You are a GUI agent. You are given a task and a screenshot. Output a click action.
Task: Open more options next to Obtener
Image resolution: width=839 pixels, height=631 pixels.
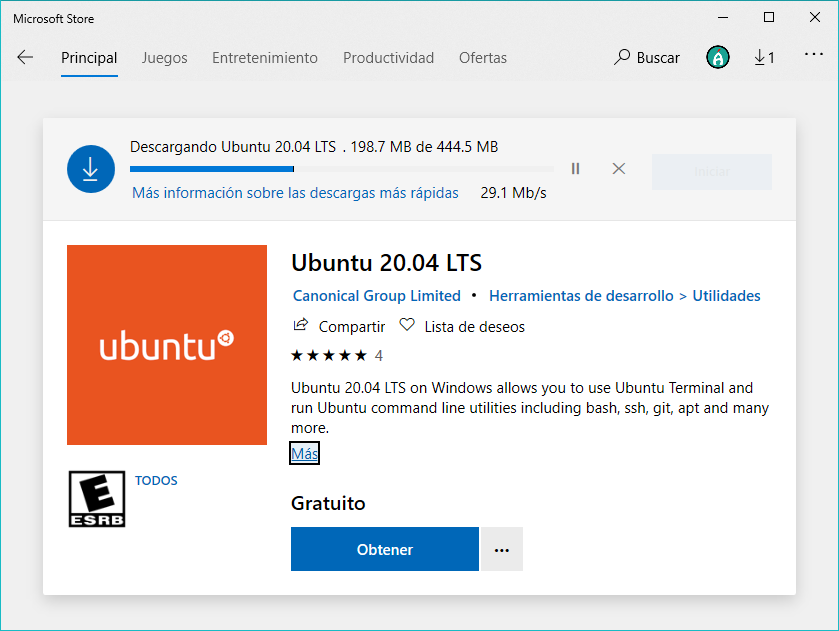coord(502,549)
